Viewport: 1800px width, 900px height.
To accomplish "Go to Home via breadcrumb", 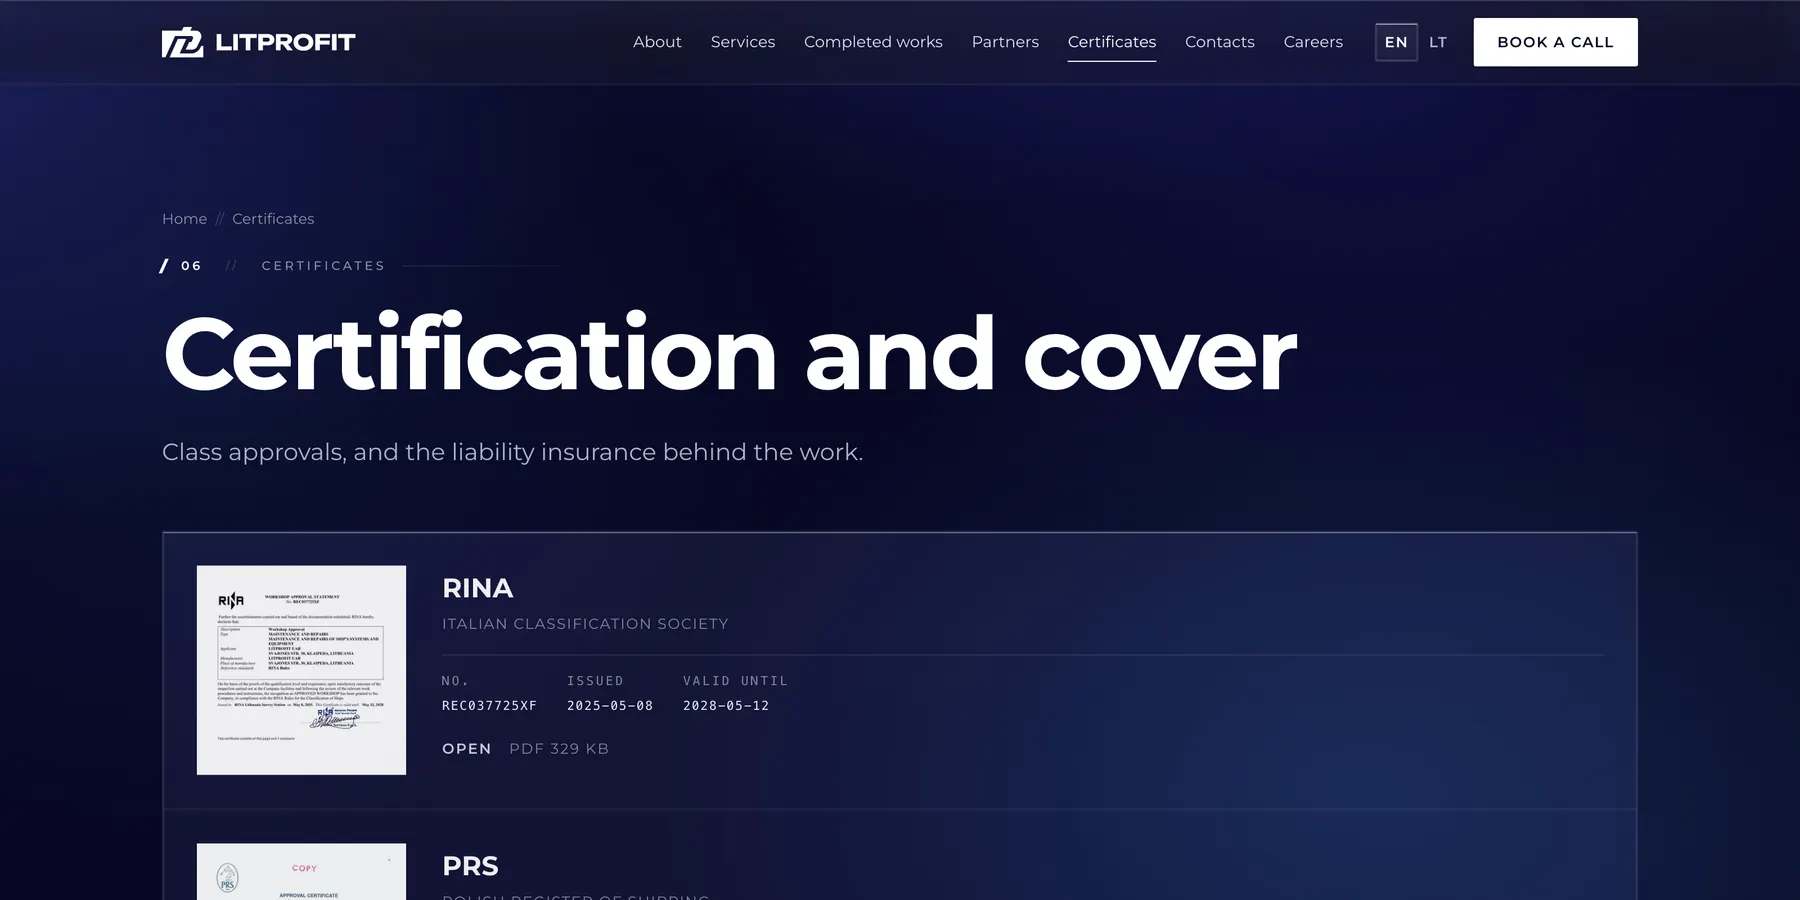I will (185, 219).
